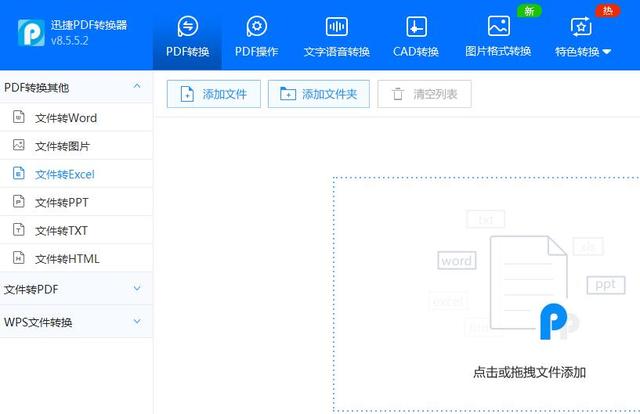Click the red 热 badge
Image resolution: width=640 pixels, height=414 pixels.
(607, 10)
